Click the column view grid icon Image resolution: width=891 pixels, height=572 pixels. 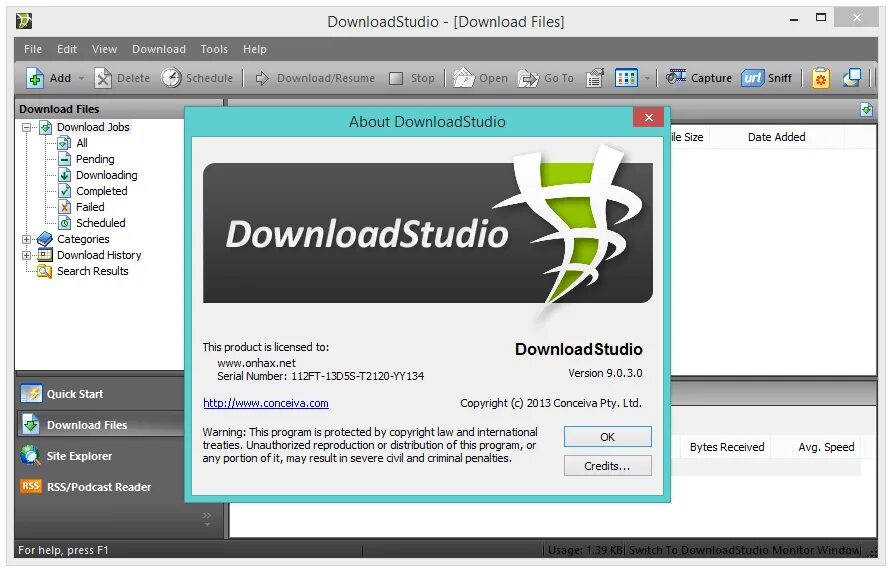(x=626, y=78)
